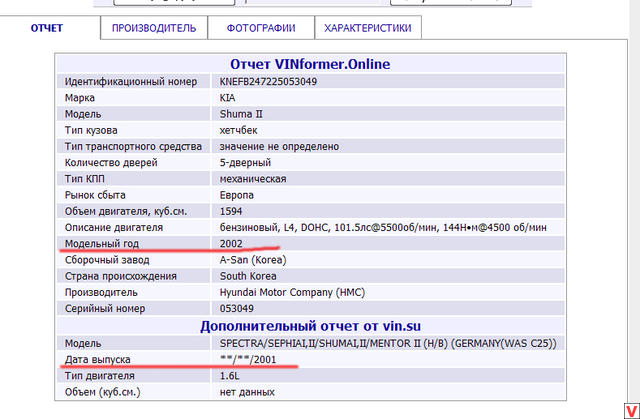Switch to the ФОТОГРАФИИ tab
Image resolution: width=640 pixels, height=419 pixels.
click(x=261, y=28)
